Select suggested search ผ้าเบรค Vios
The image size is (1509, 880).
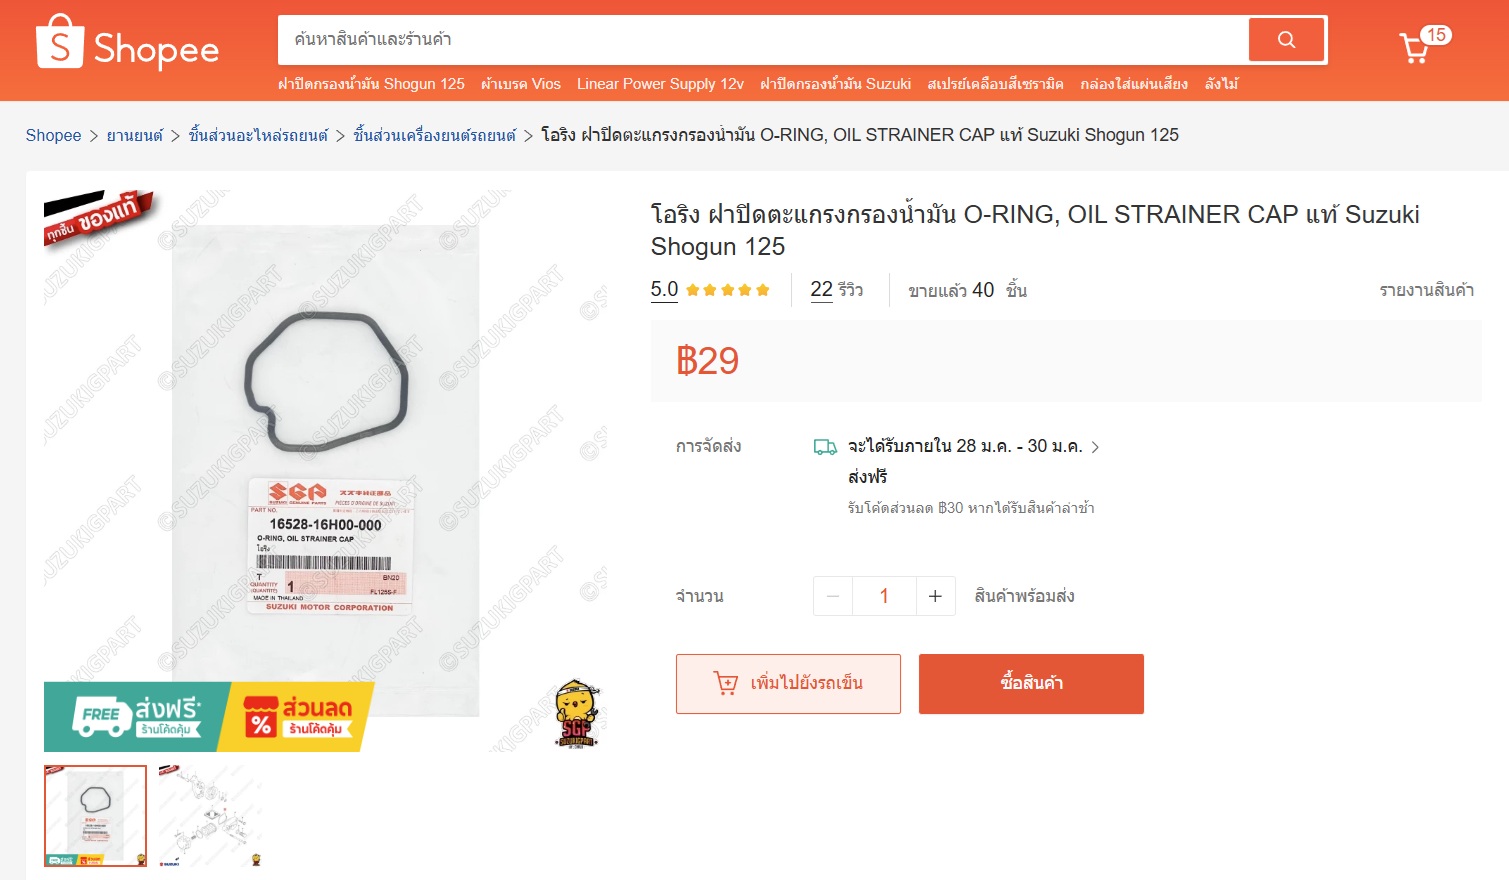[x=521, y=84]
